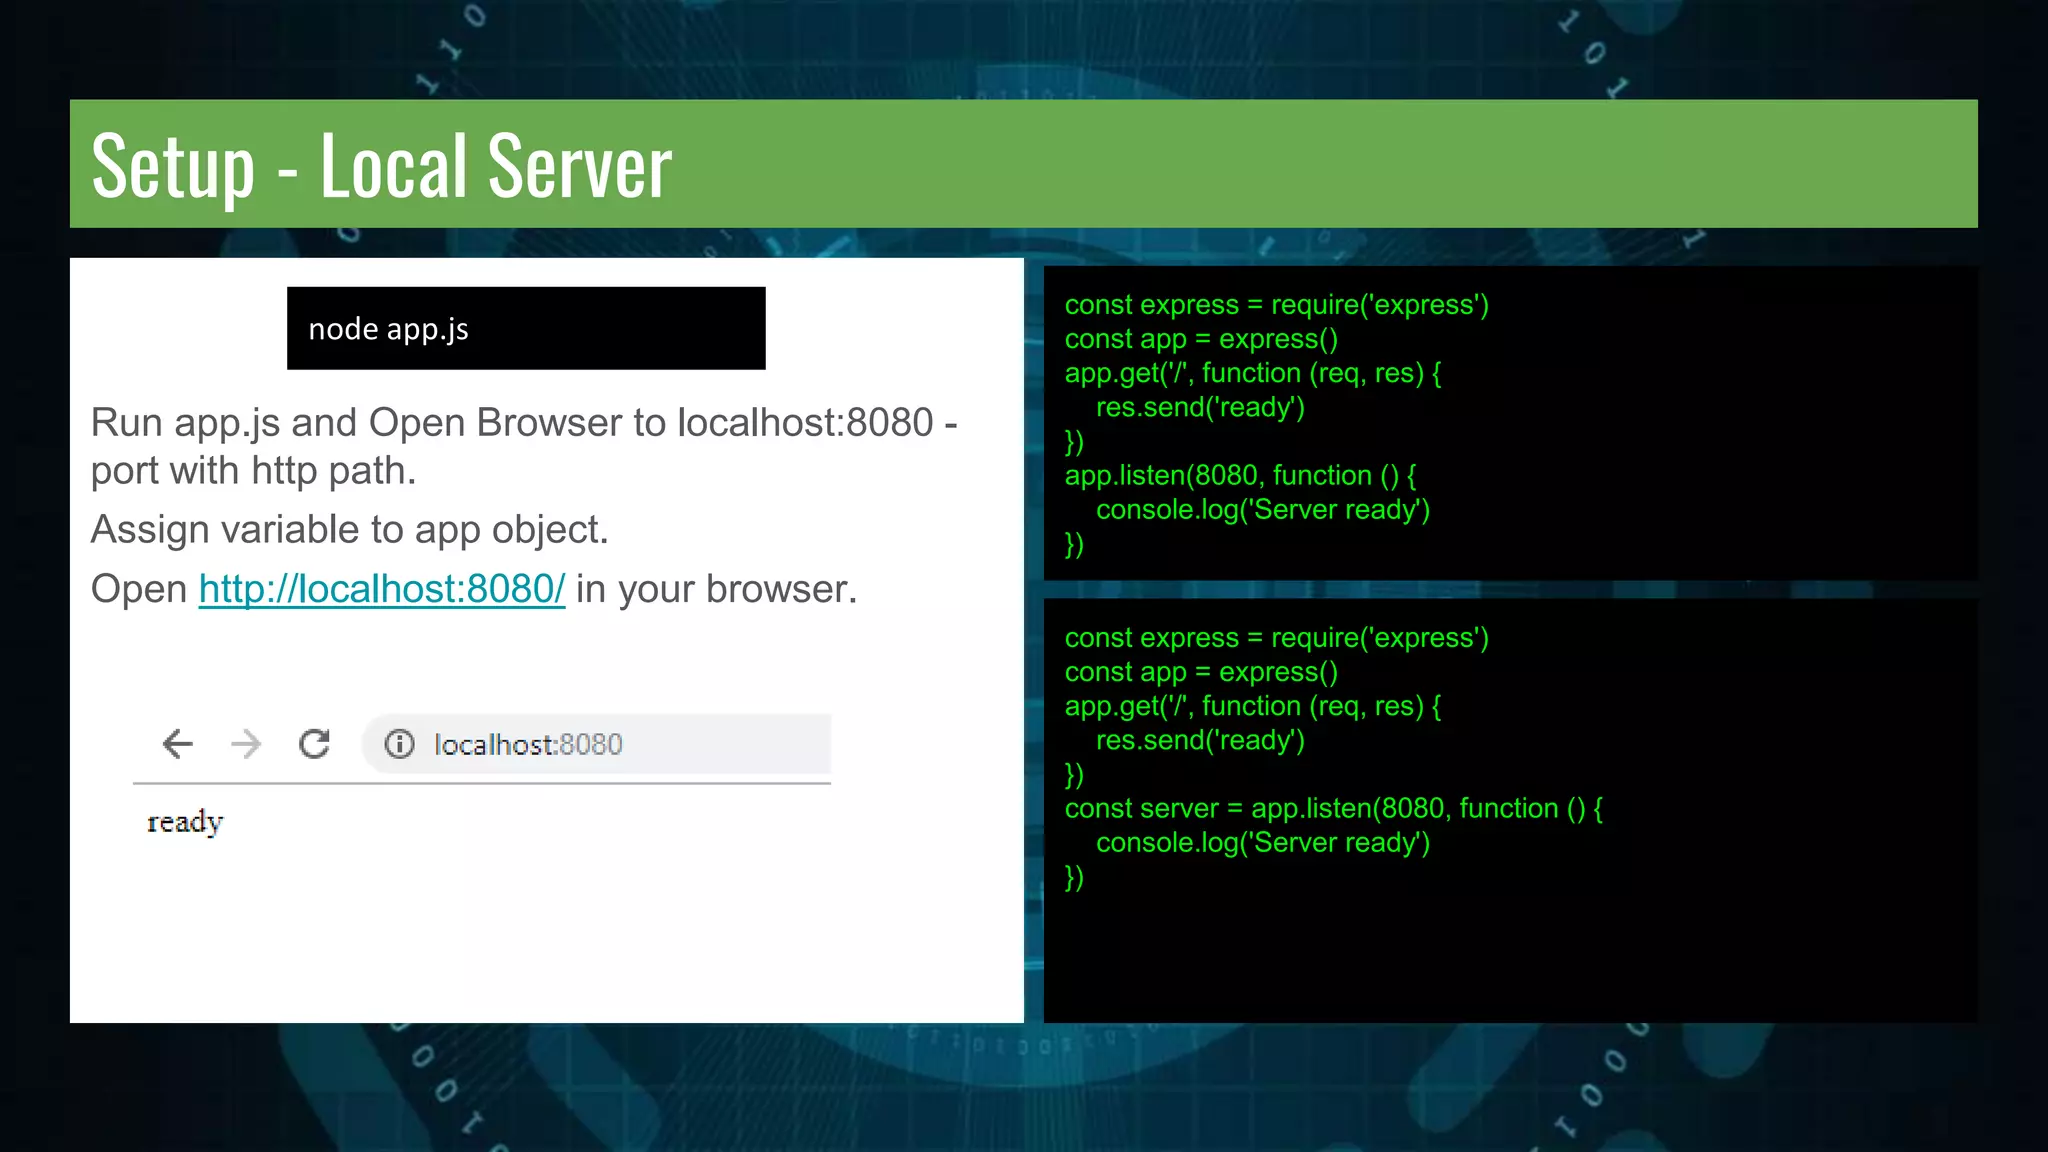Click second block 'app.get('/', function' line
This screenshot has height=1152, width=2048.
click(x=1253, y=706)
